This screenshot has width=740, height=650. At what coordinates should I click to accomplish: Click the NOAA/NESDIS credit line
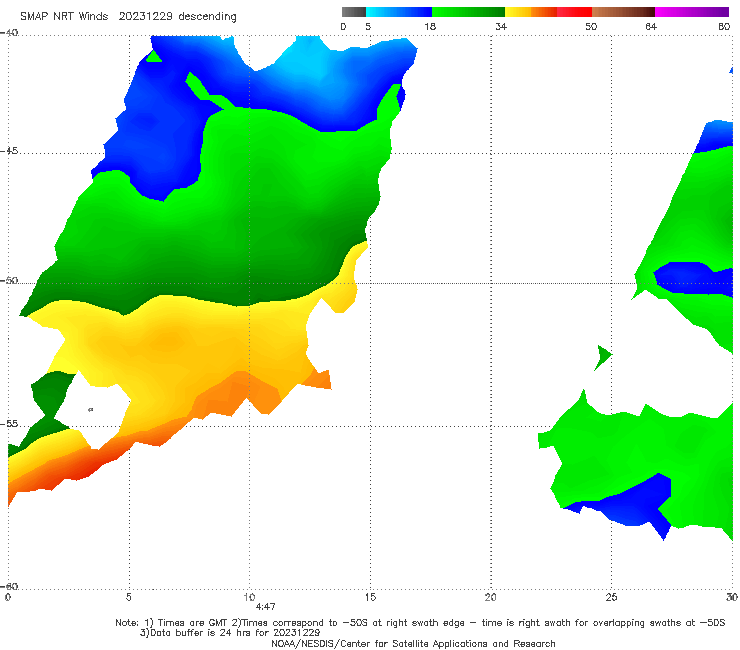[x=413, y=644]
